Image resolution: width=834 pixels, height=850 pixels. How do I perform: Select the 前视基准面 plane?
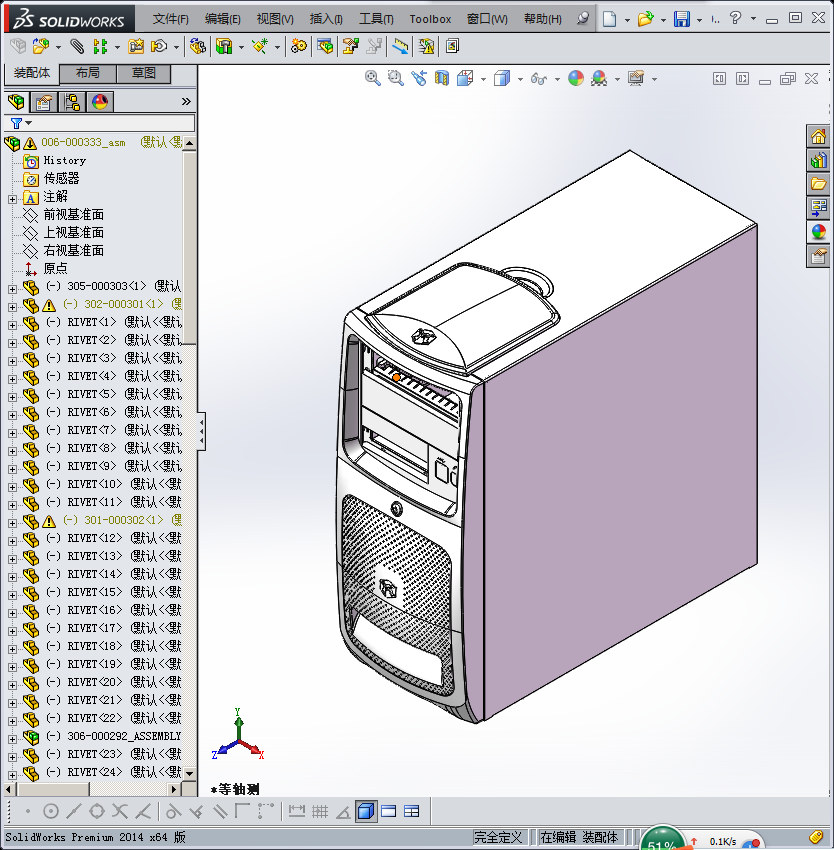(x=73, y=215)
